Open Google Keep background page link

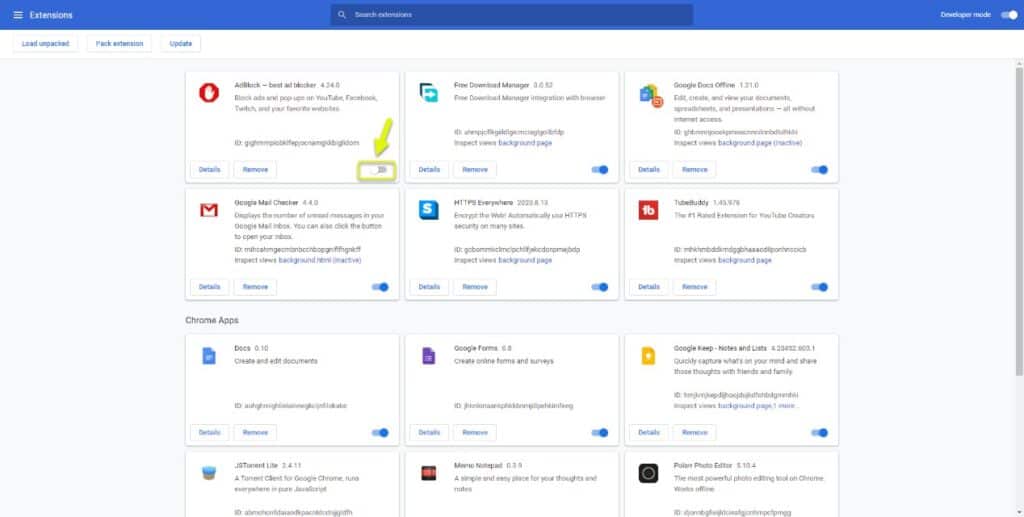click(745, 405)
